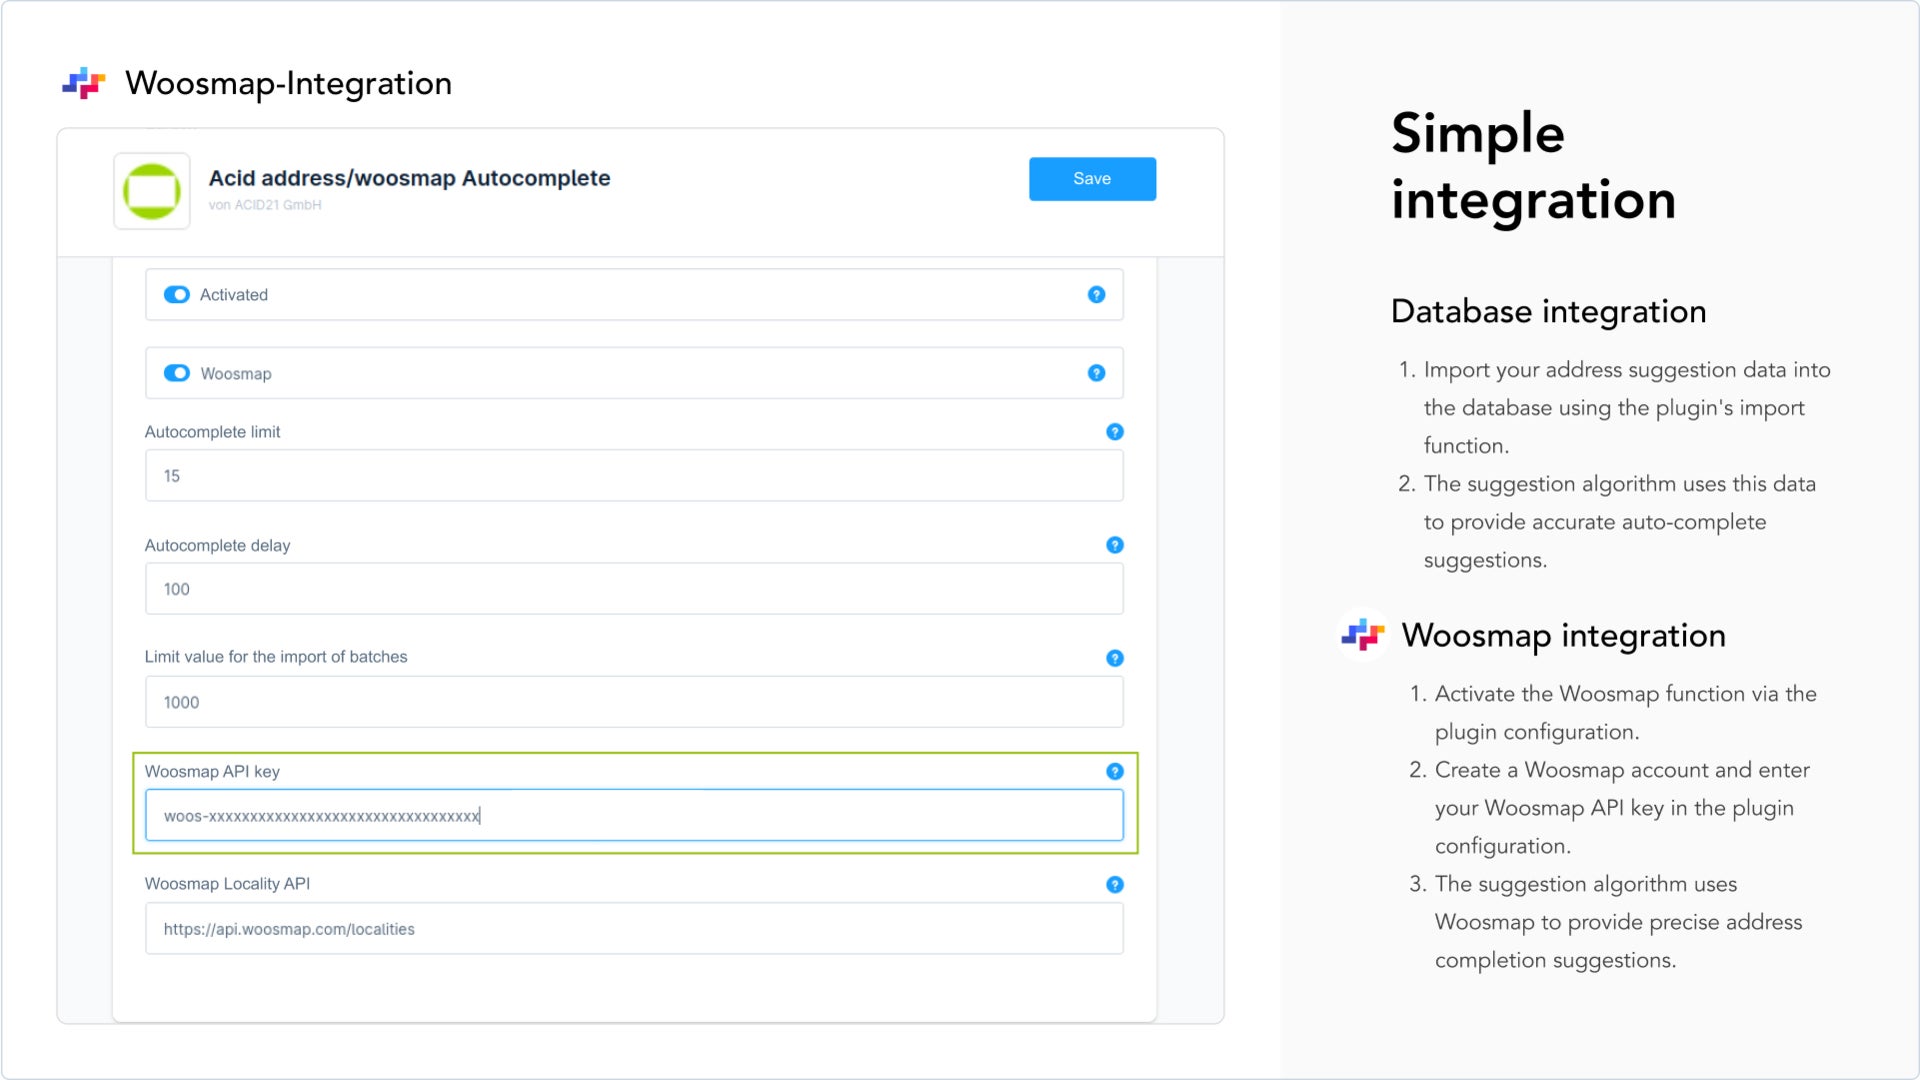Screen dimensions: 1920x1080
Task: Click the Autocomplete delay field containing 100
Action: tap(634, 589)
